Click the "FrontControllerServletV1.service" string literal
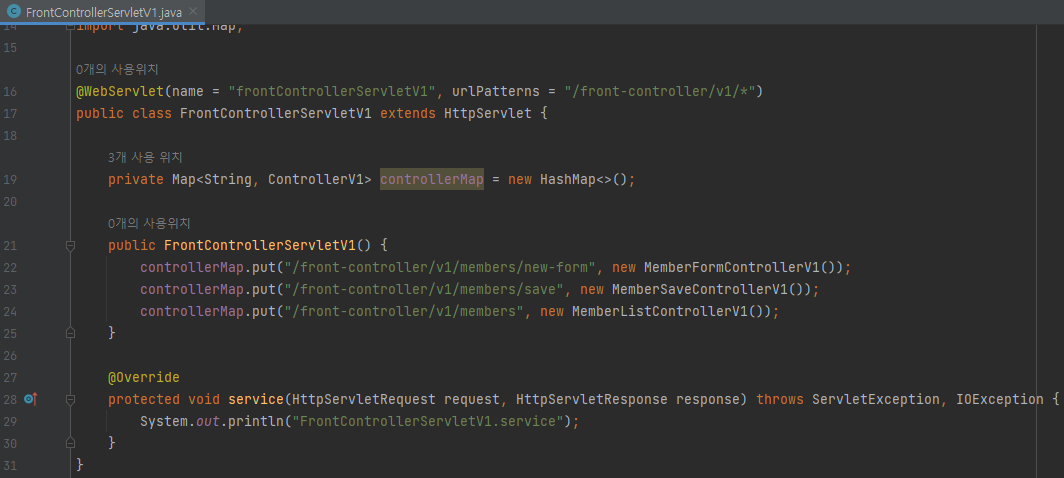Viewport: 1064px width, 478px height. point(428,421)
